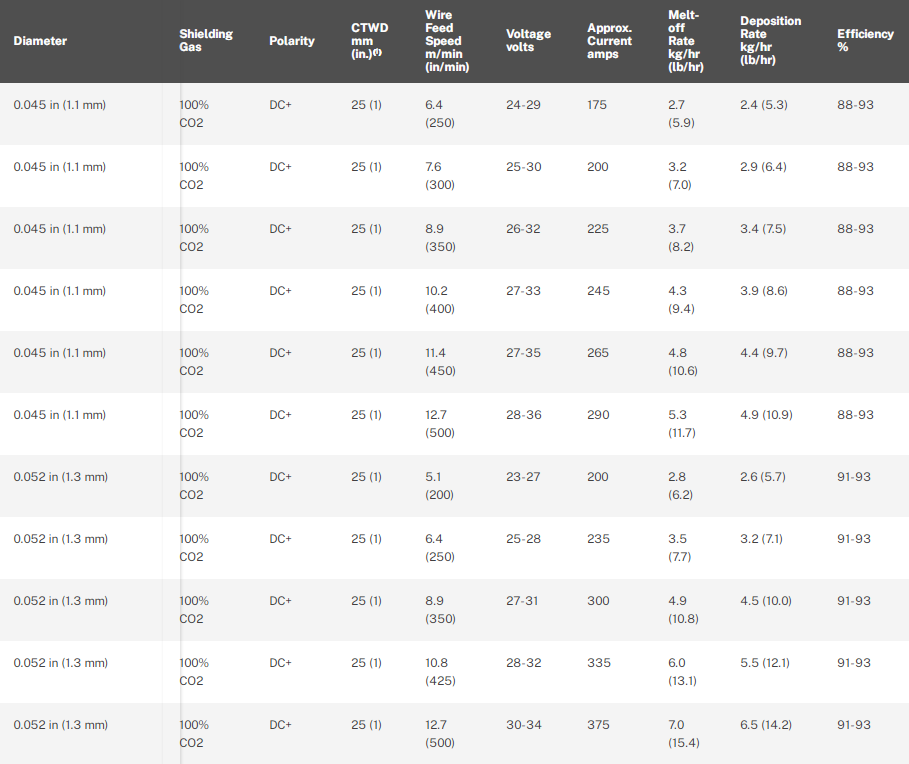Viewport: 909px width, 764px height.
Task: Select the 24-29 voltage cell
Action: point(523,105)
